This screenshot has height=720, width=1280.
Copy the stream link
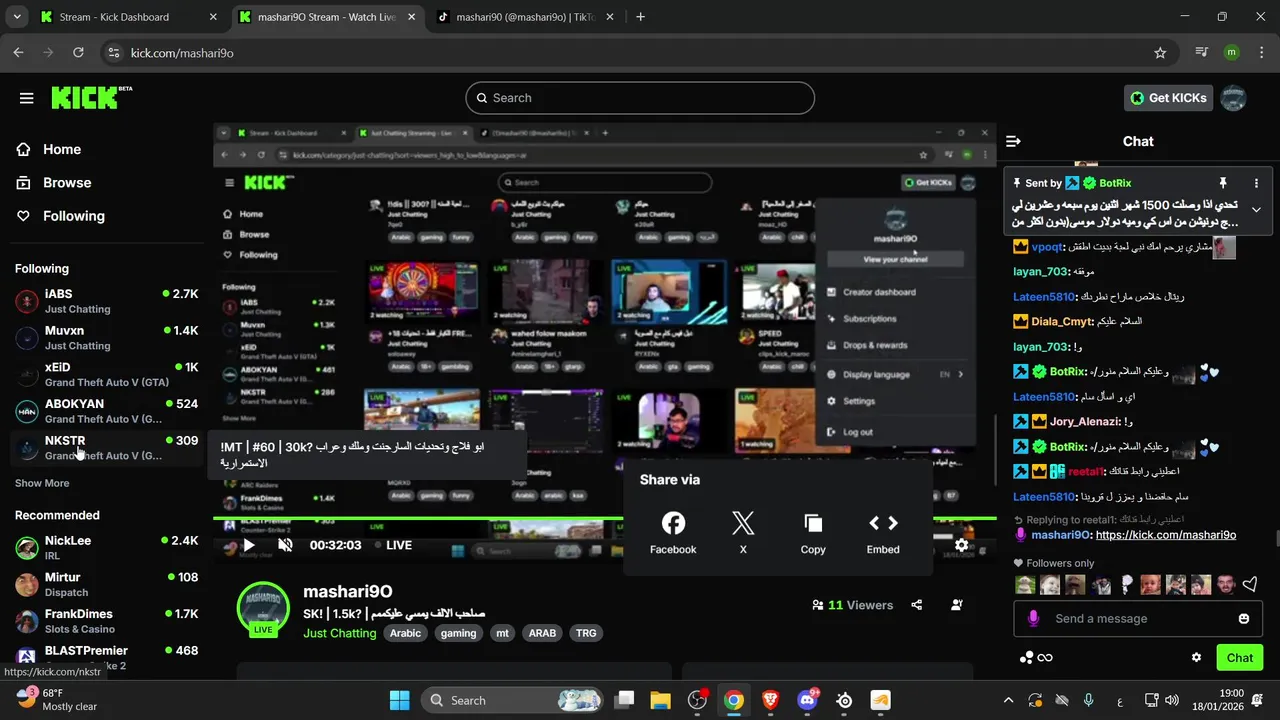(x=813, y=533)
